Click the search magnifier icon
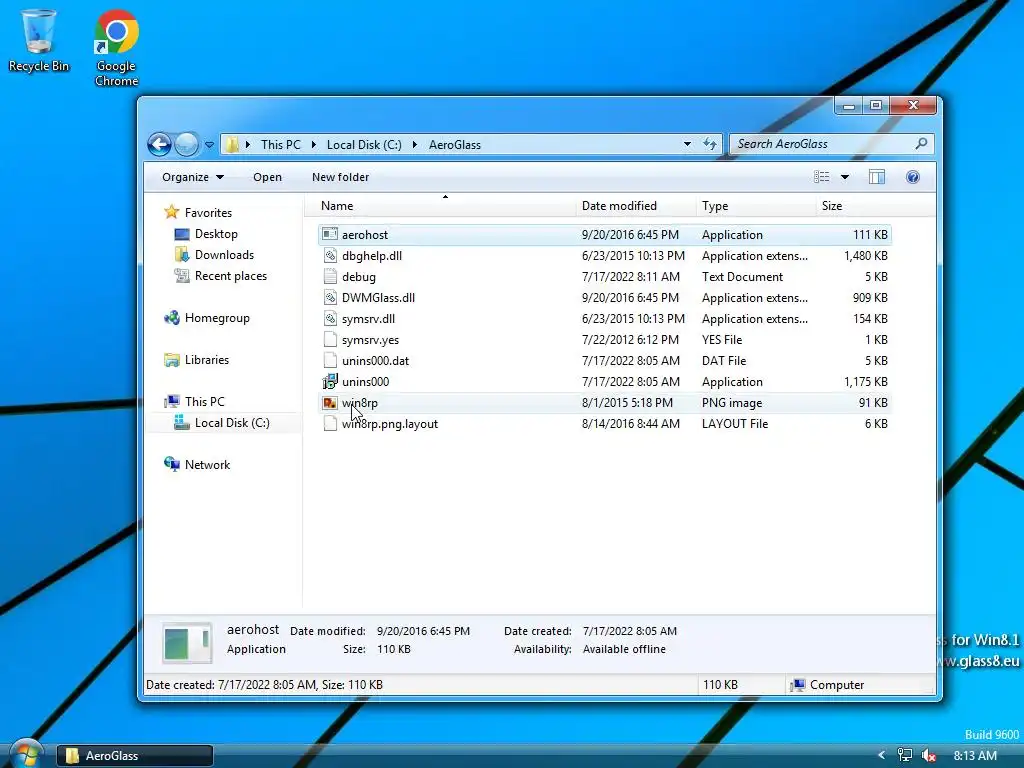1024x768 pixels. pyautogui.click(x=921, y=144)
